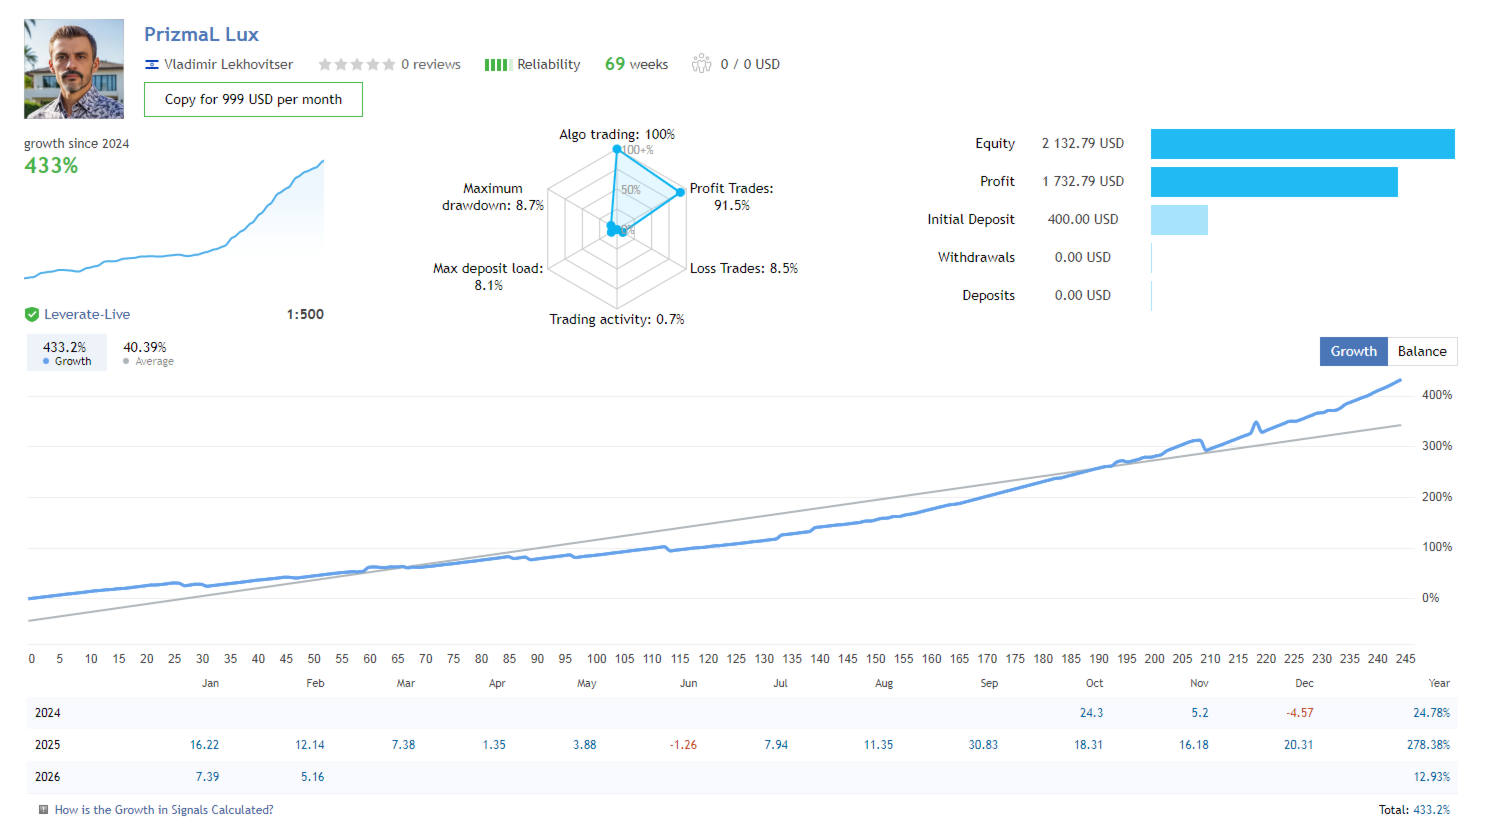Click the green verified icon beside Leverate-Live
The image size is (1500, 840).
(31, 314)
